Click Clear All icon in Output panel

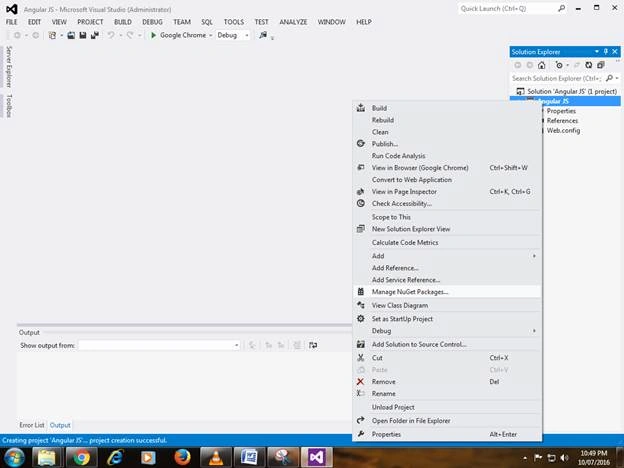(297, 345)
